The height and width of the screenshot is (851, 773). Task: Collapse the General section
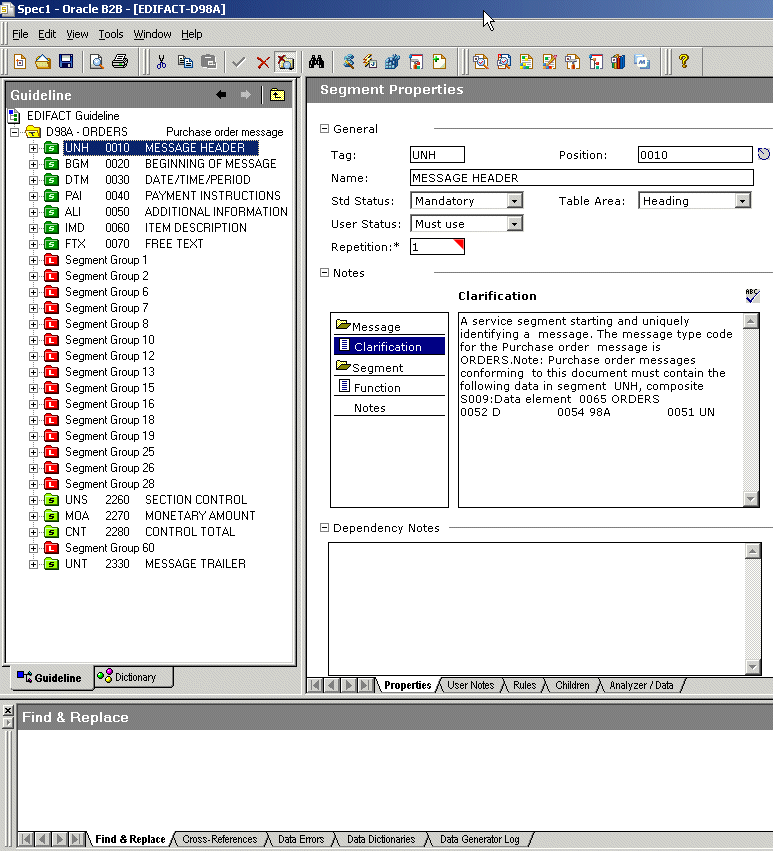pos(325,129)
